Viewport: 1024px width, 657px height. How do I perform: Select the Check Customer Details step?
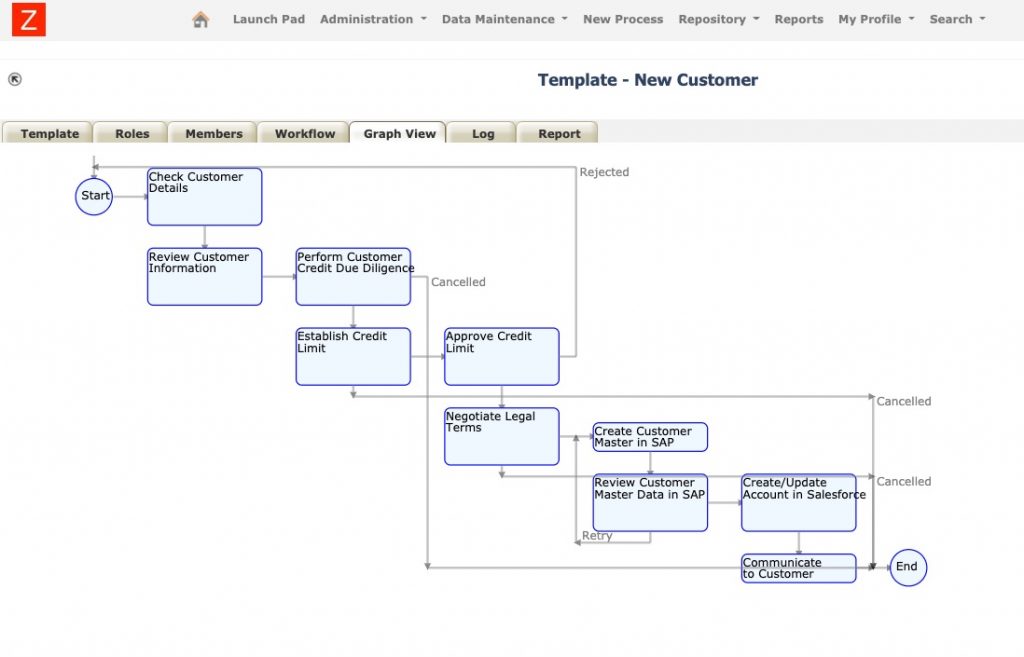[x=204, y=197]
